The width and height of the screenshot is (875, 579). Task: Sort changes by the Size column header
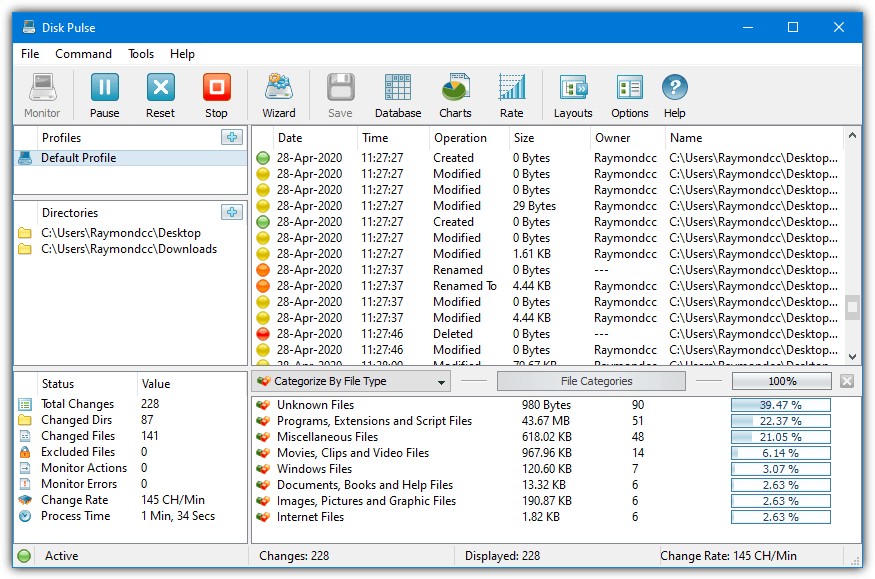(550, 138)
